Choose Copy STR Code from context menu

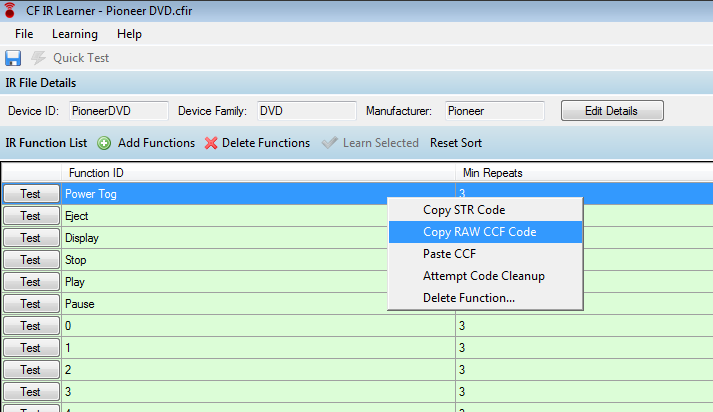pyautogui.click(x=464, y=210)
